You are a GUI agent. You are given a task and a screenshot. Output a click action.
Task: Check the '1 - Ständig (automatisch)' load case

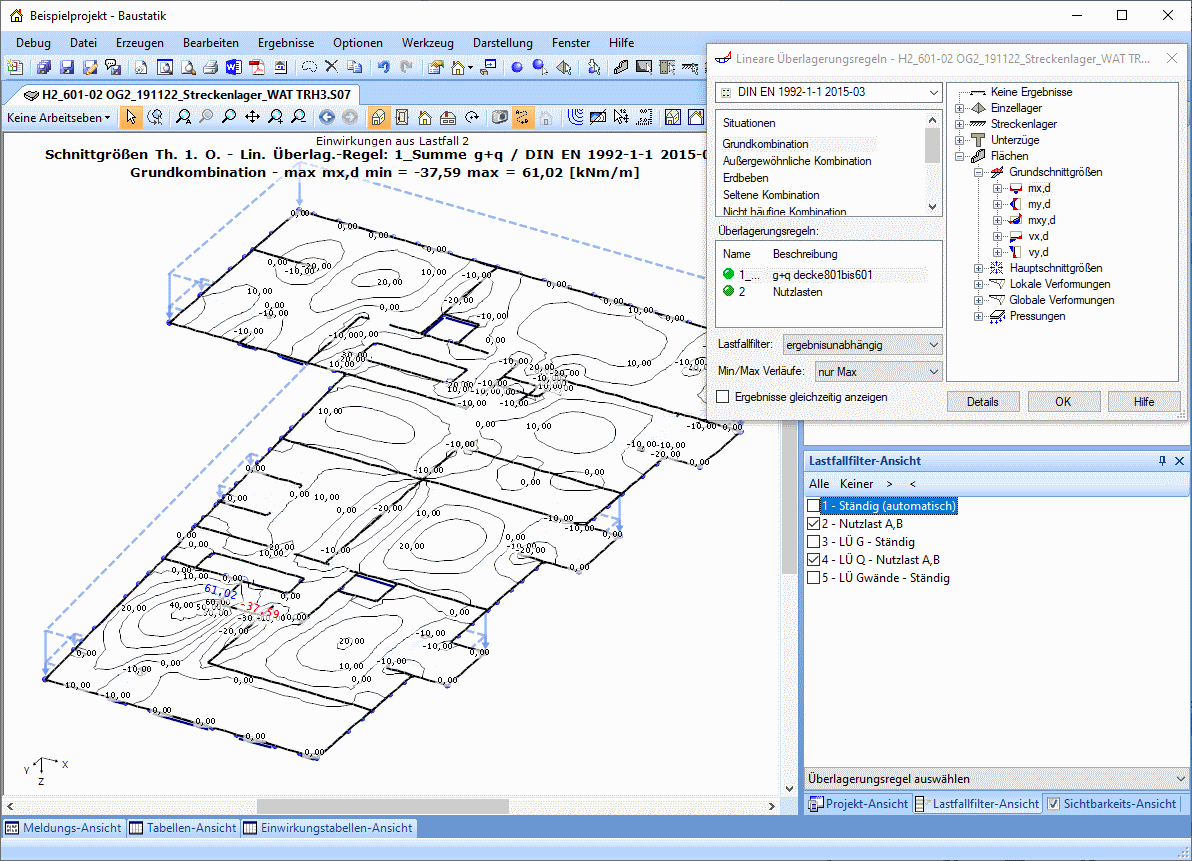coord(813,505)
